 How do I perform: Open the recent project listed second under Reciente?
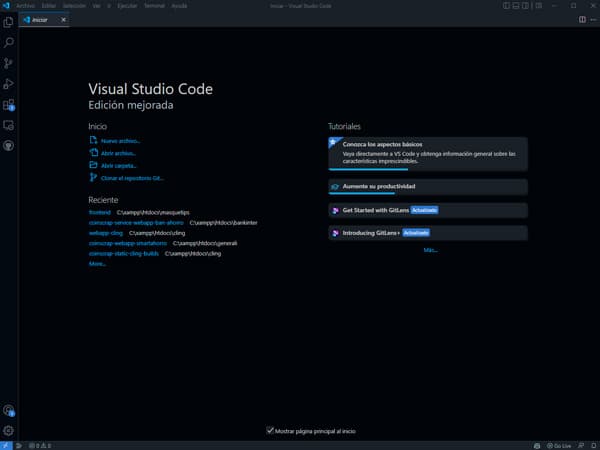point(136,223)
